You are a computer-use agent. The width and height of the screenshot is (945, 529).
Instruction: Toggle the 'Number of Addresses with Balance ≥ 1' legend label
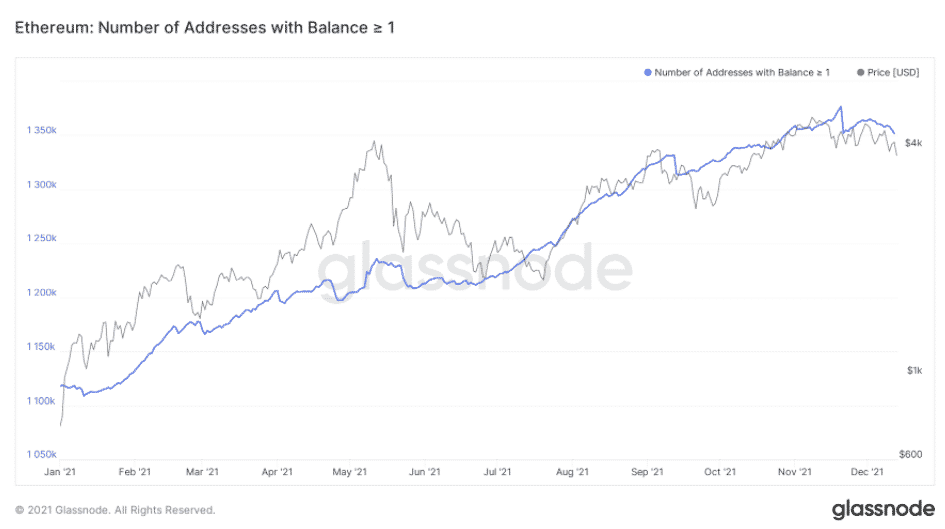coord(742,72)
